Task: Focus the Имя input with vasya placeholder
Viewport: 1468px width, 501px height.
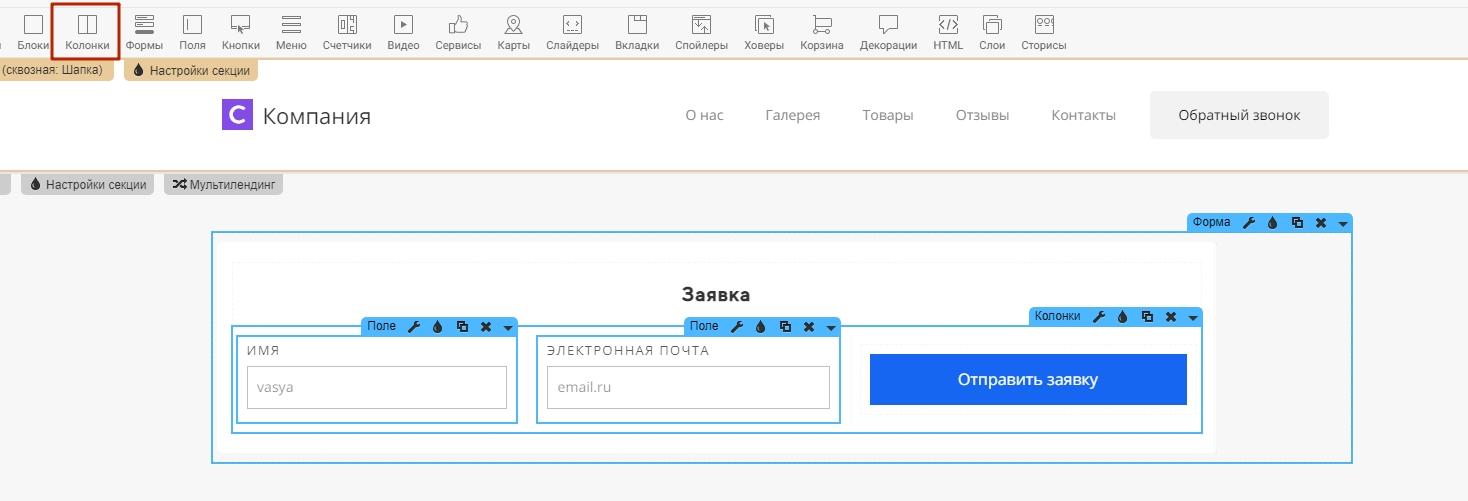Action: click(377, 387)
